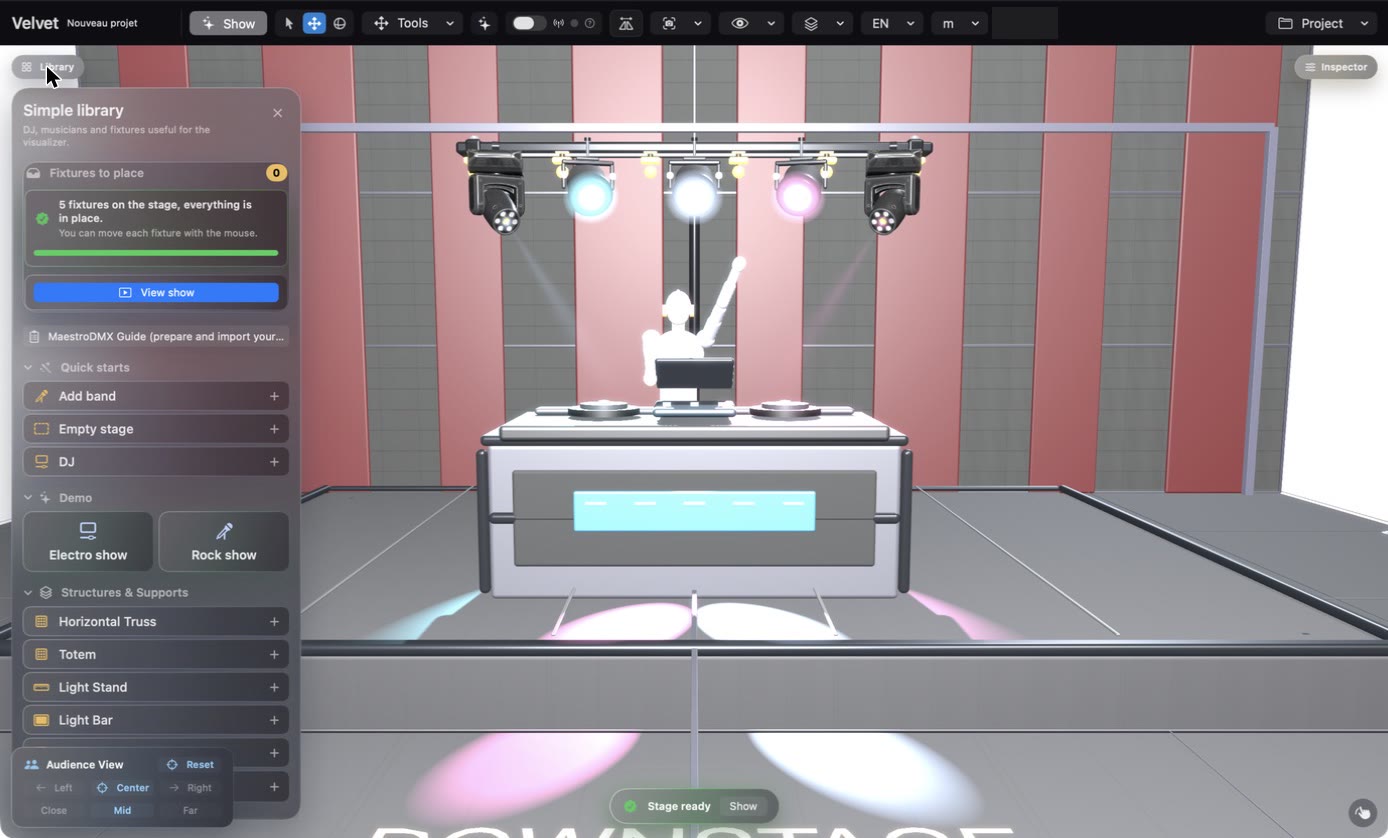Click the hand icon in the bottom-right corner

pos(1362,812)
